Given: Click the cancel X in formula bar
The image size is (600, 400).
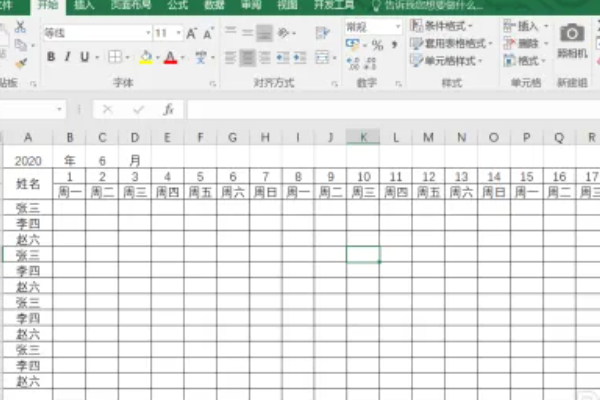Looking at the screenshot, I should click(108, 110).
